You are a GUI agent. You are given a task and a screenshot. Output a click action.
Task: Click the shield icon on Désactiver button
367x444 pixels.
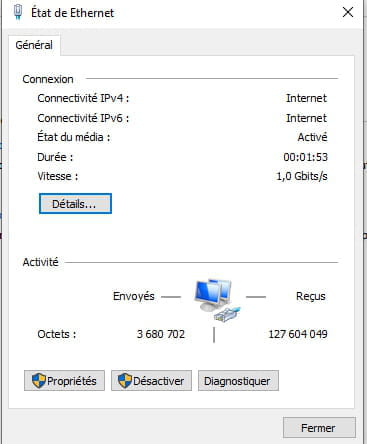125,380
